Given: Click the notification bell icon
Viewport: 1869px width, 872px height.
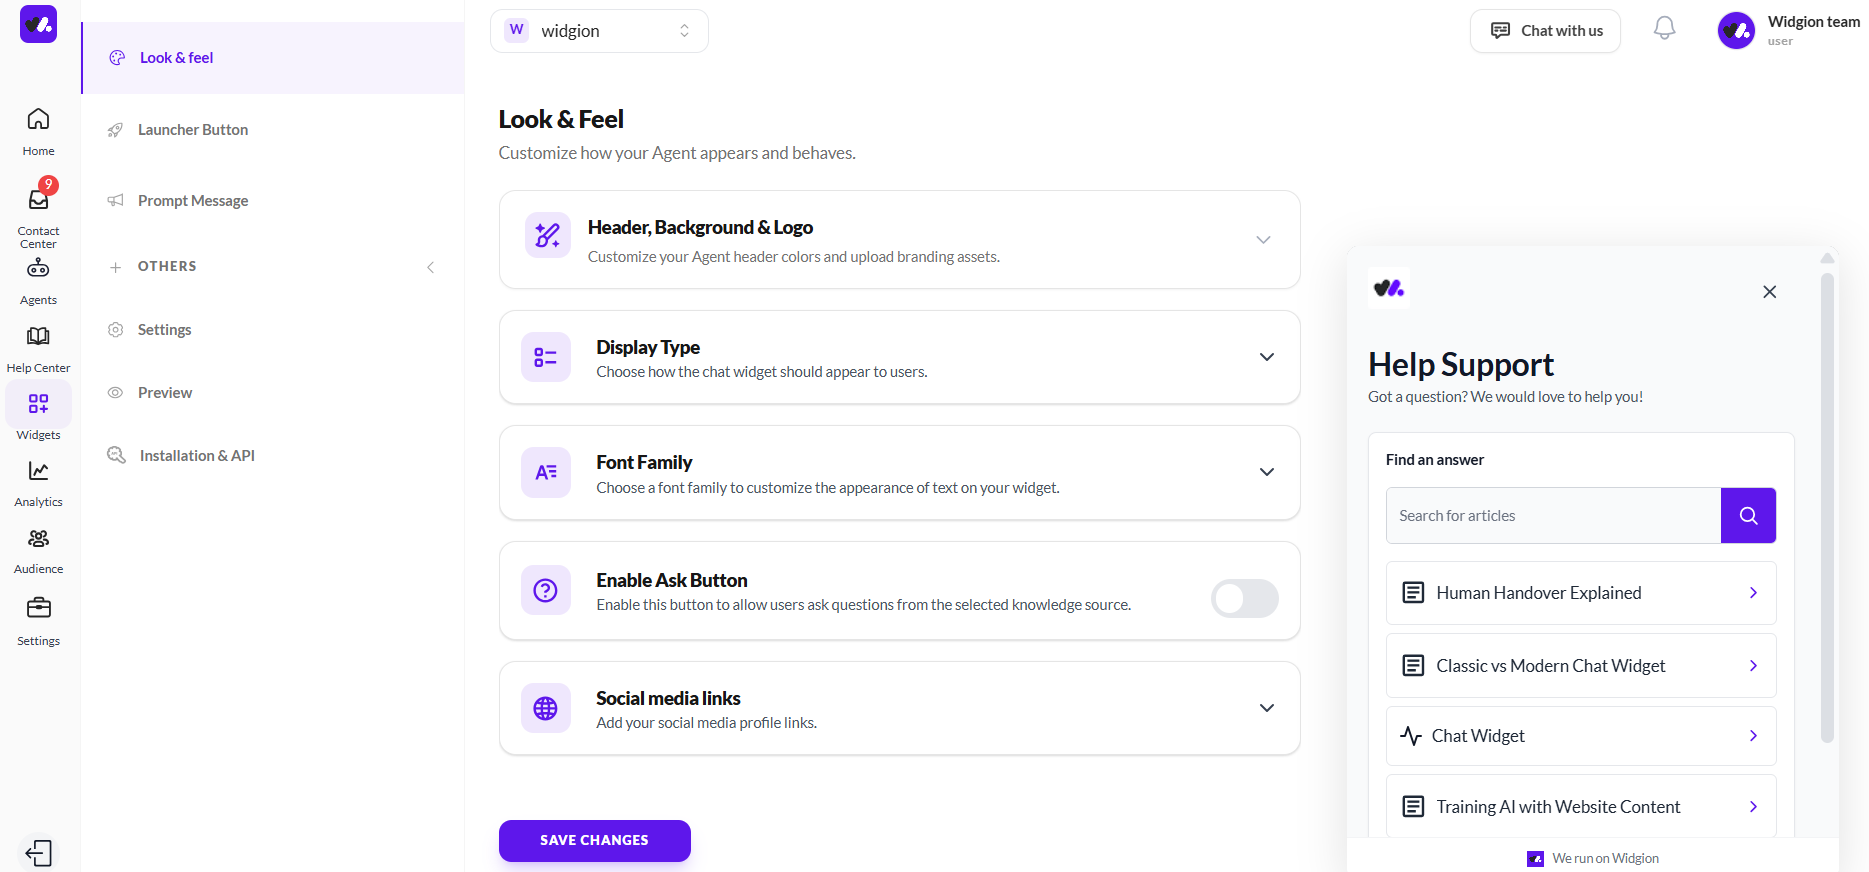Looking at the screenshot, I should 1664,29.
